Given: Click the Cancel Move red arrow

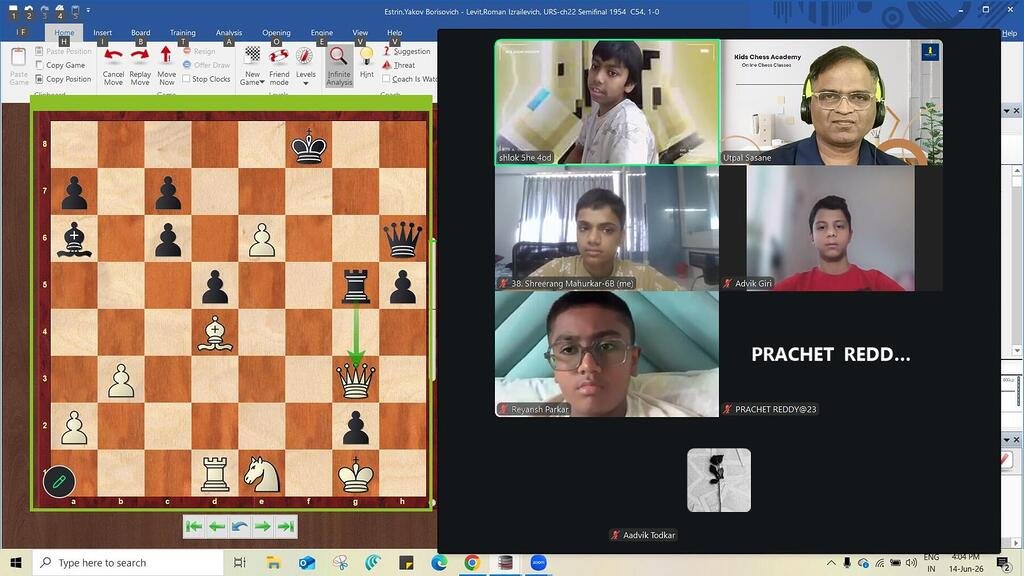Looking at the screenshot, I should pos(113,56).
